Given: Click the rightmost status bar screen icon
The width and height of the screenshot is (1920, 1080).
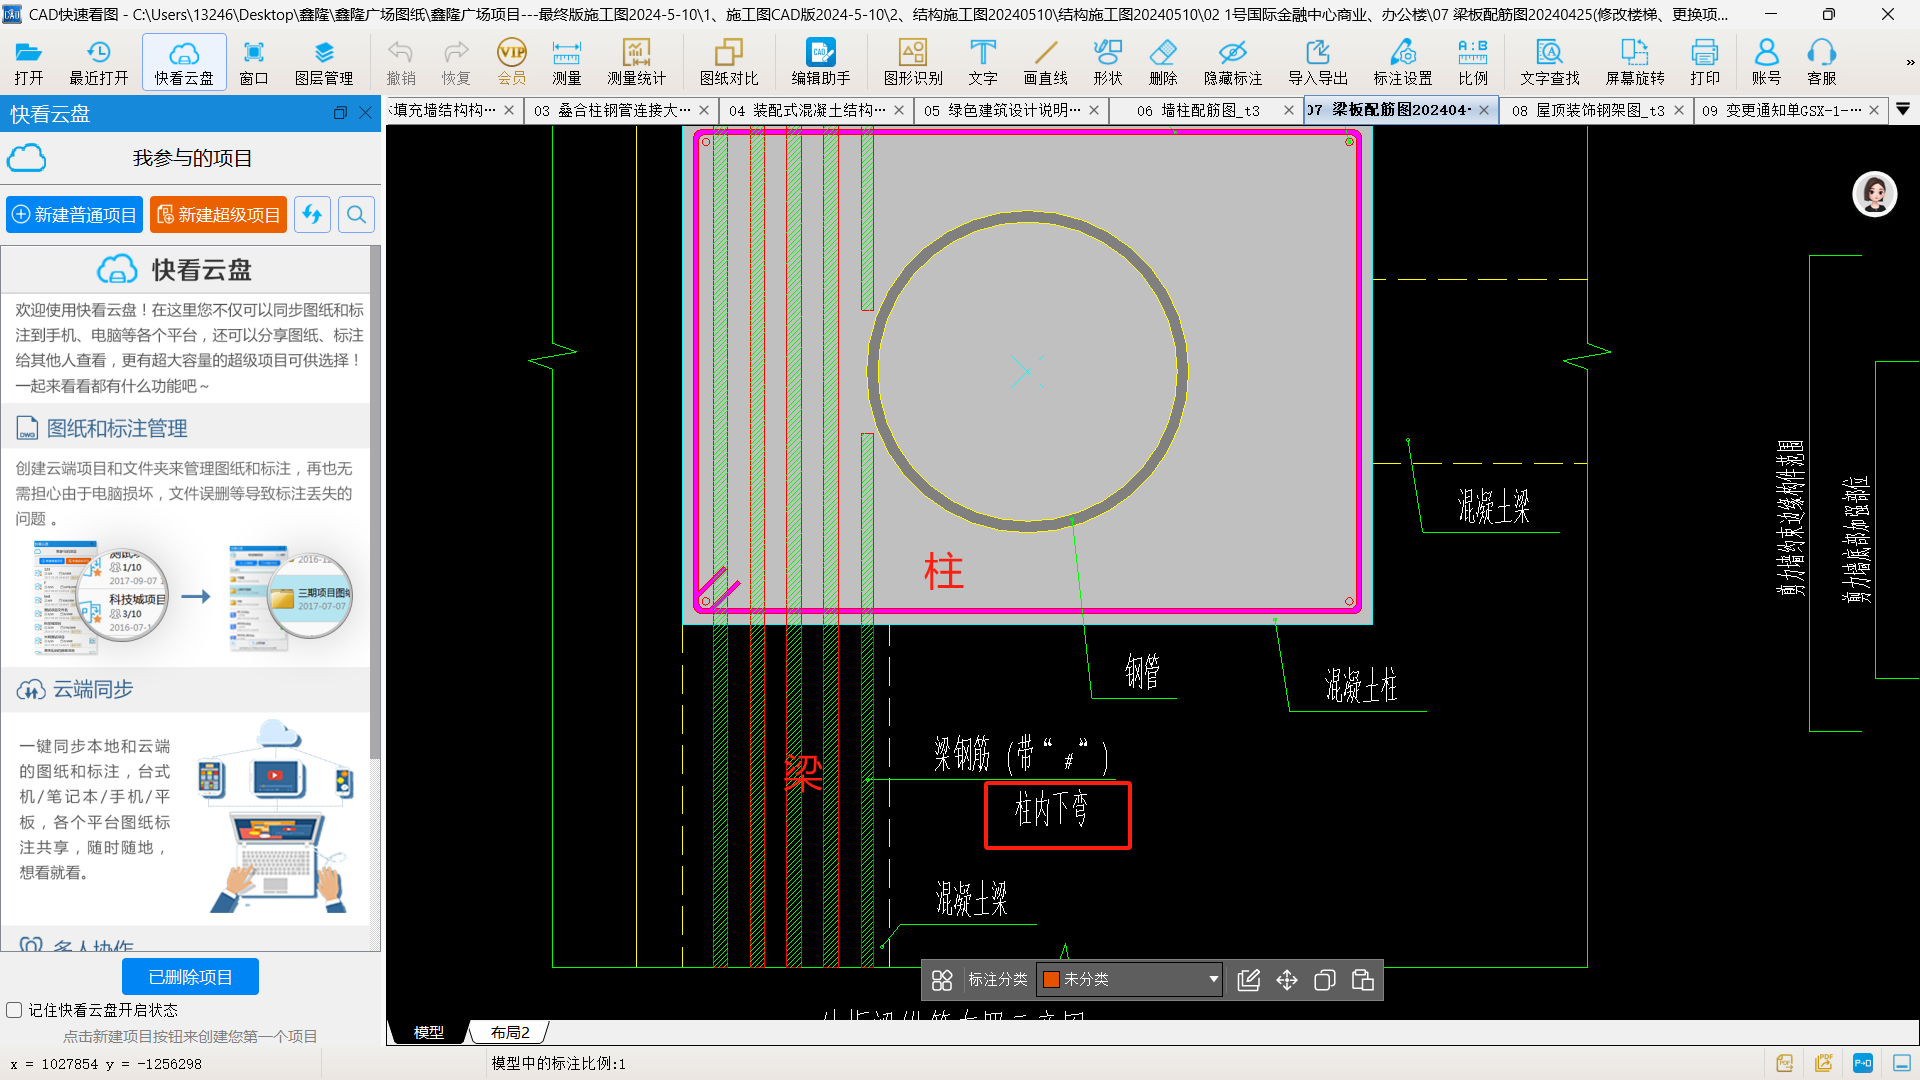Looking at the screenshot, I should pos(1902,1063).
